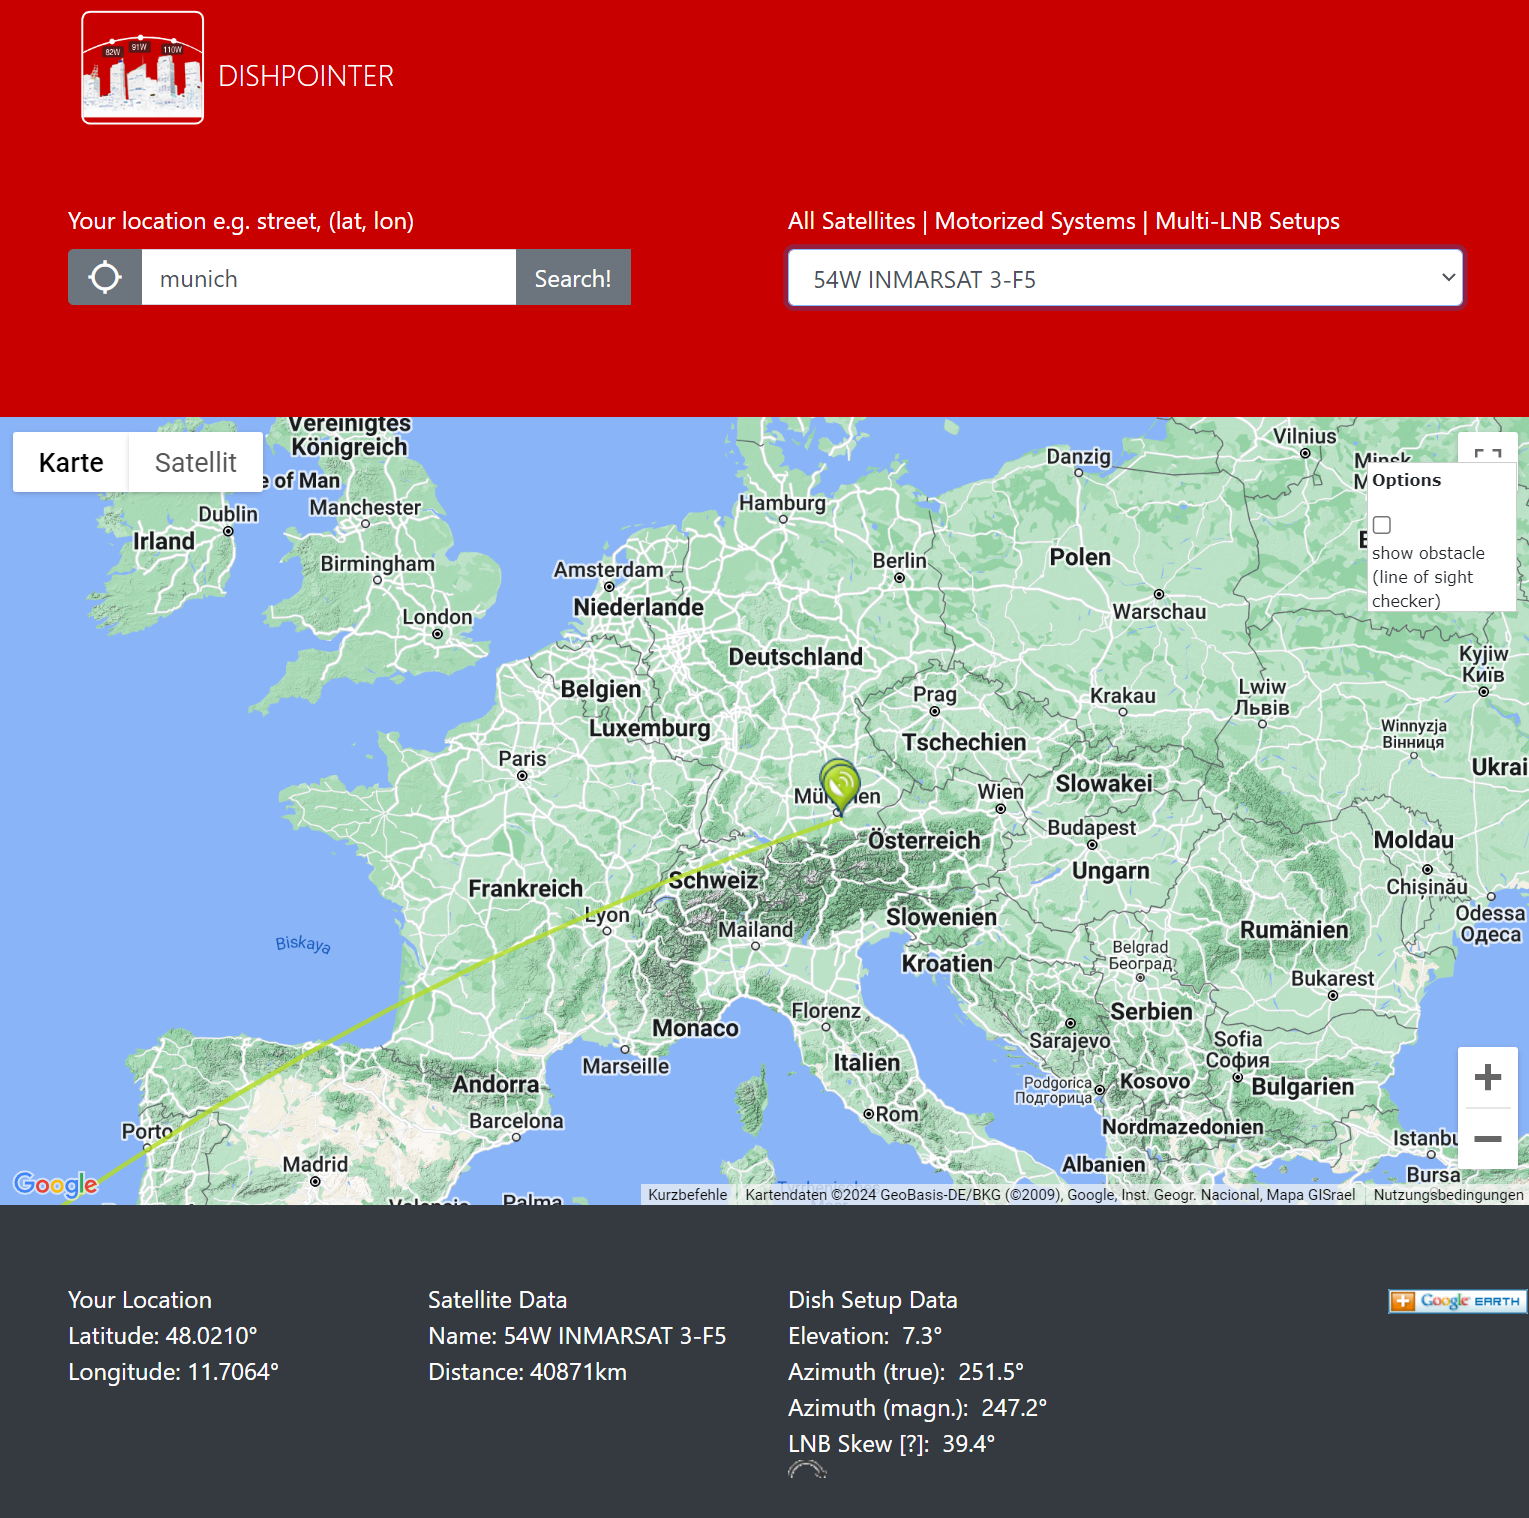Click Kurzbefehle keyboard shortcuts button
This screenshot has width=1529, height=1518.
[x=687, y=1195]
